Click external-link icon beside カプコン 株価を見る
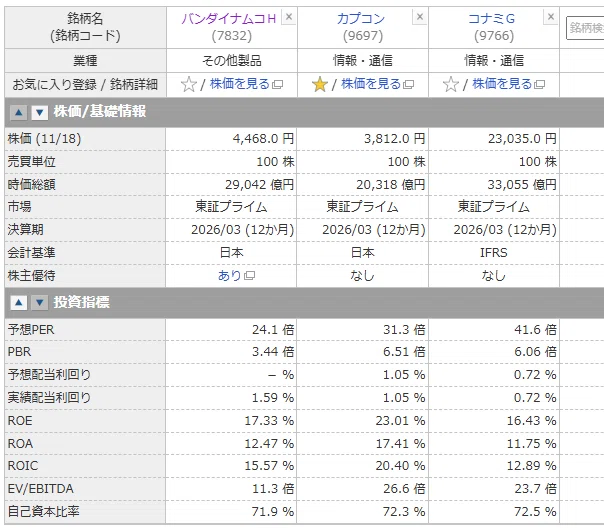 [x=408, y=84]
